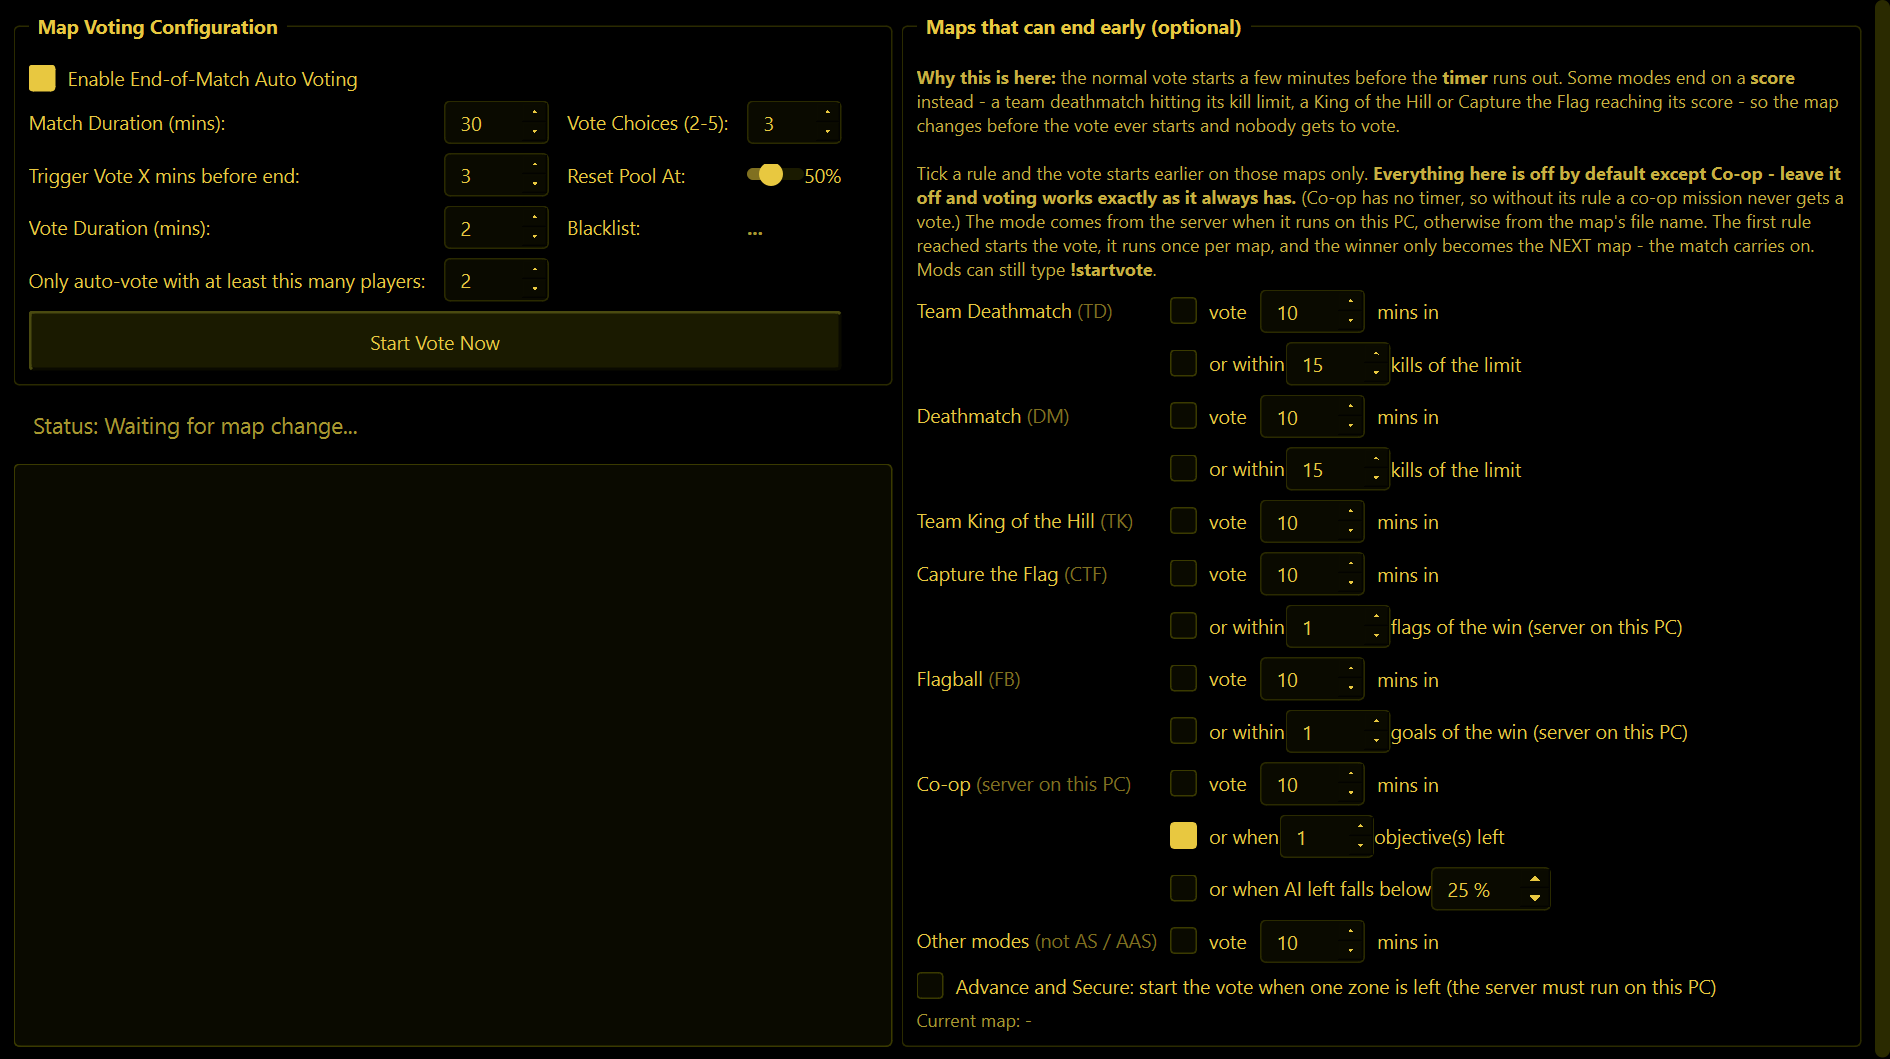
Task: Decrease minimum players count with down arrow
Action: pyautogui.click(x=535, y=291)
